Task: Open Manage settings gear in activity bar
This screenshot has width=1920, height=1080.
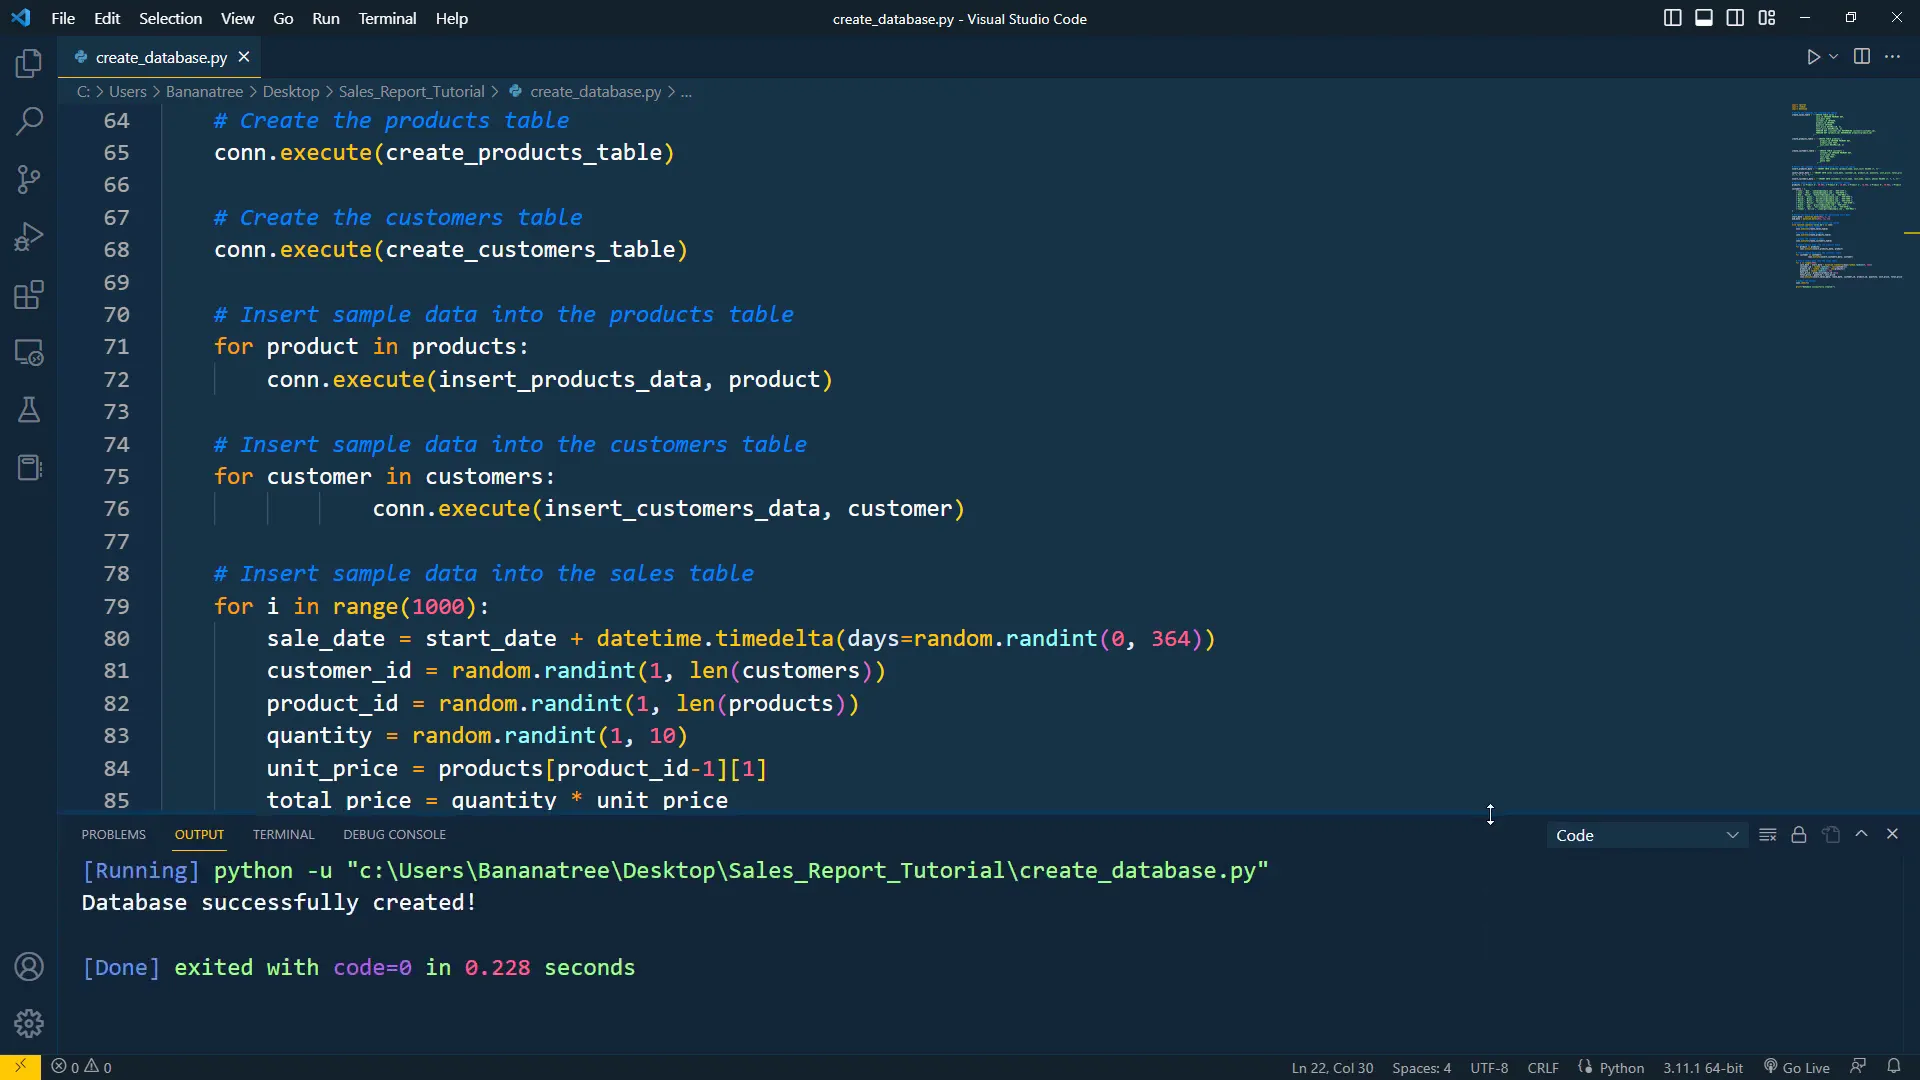Action: click(28, 1023)
